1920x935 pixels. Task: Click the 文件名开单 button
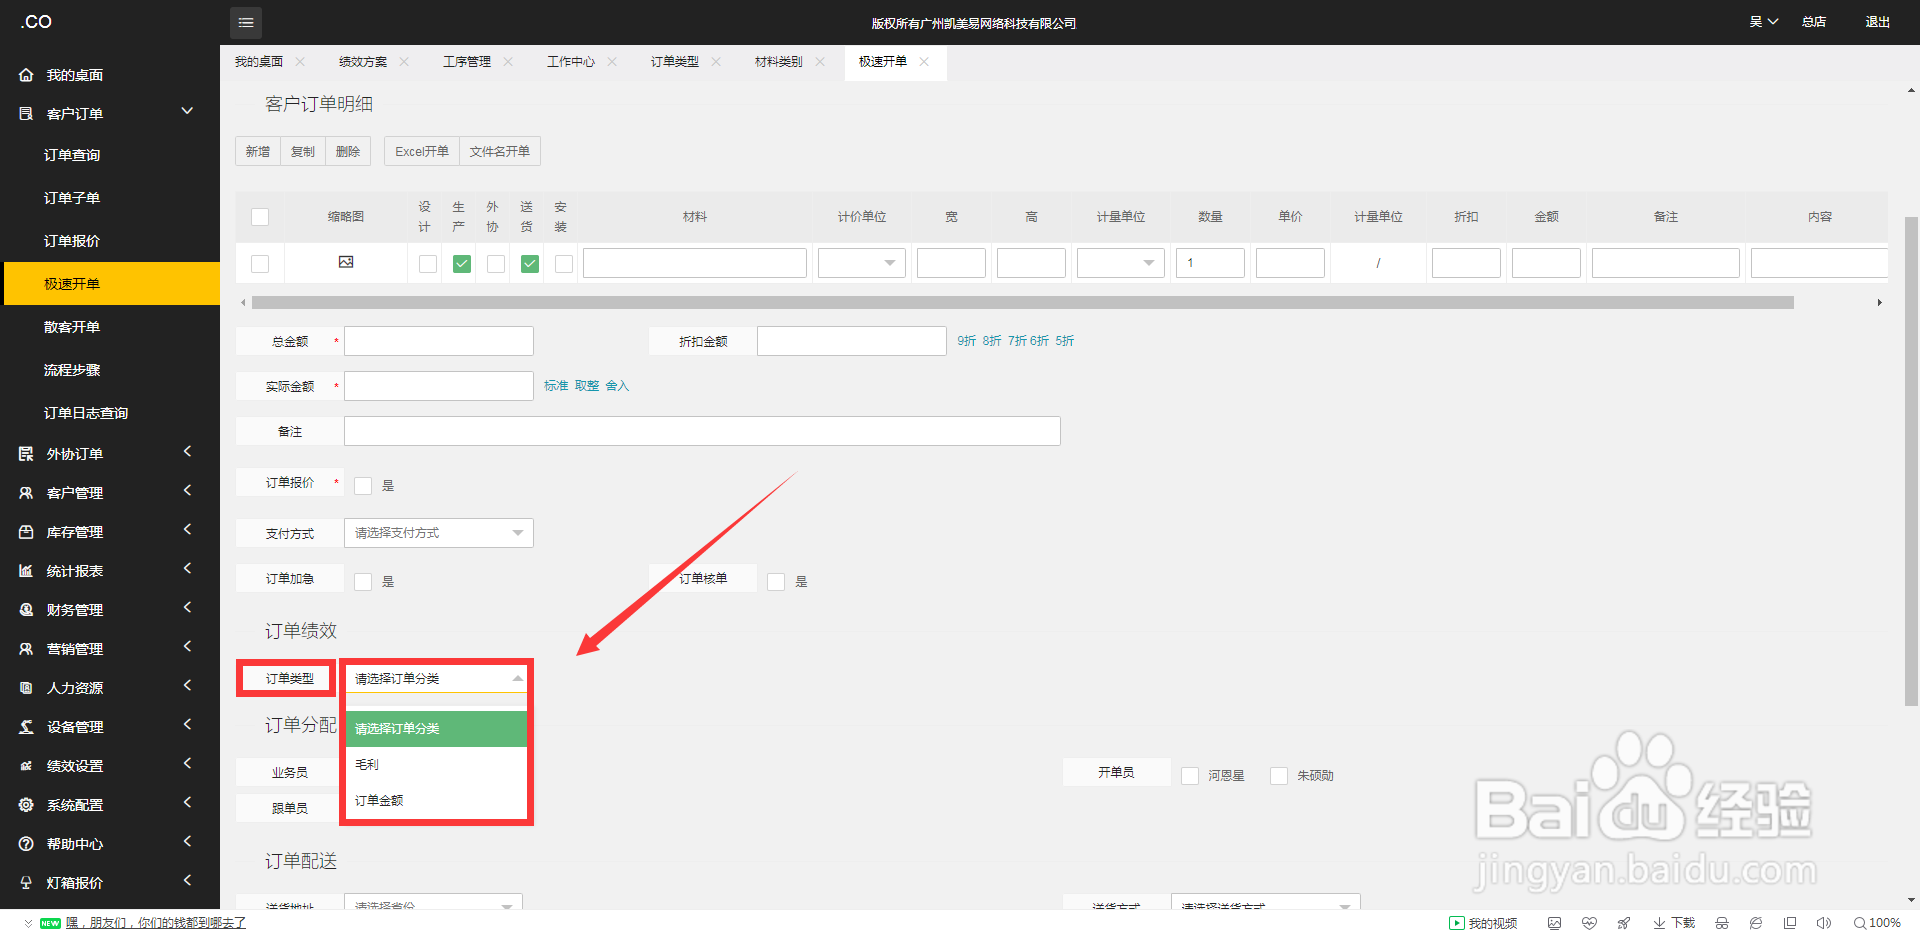click(x=500, y=151)
